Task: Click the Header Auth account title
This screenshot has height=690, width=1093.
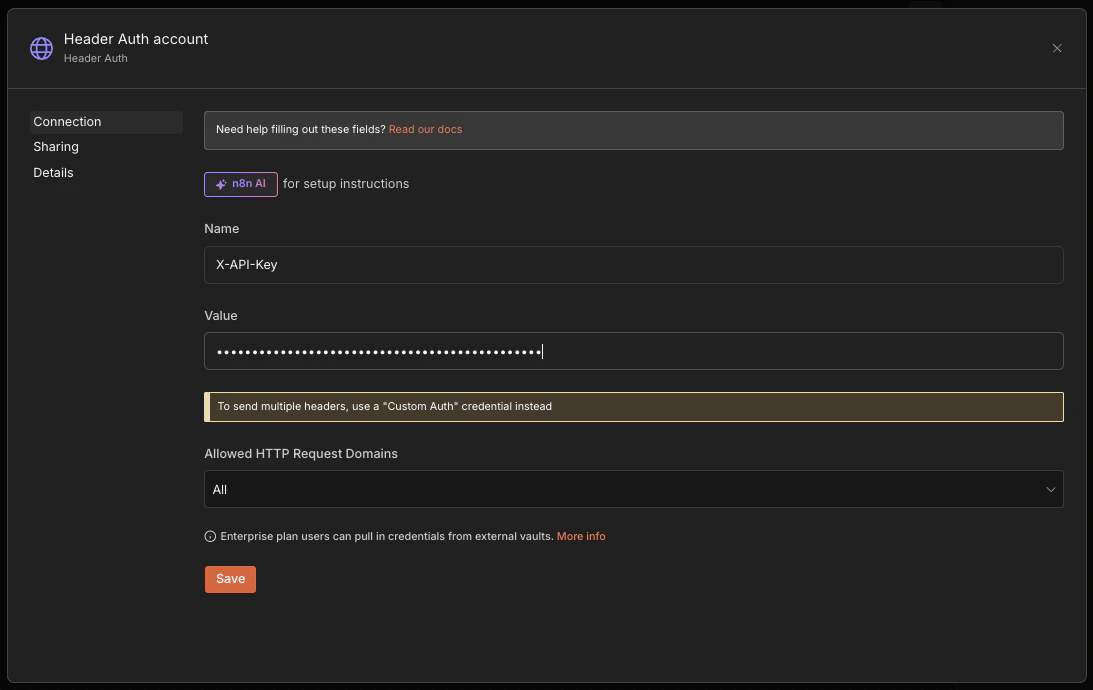Action: pyautogui.click(x=135, y=38)
